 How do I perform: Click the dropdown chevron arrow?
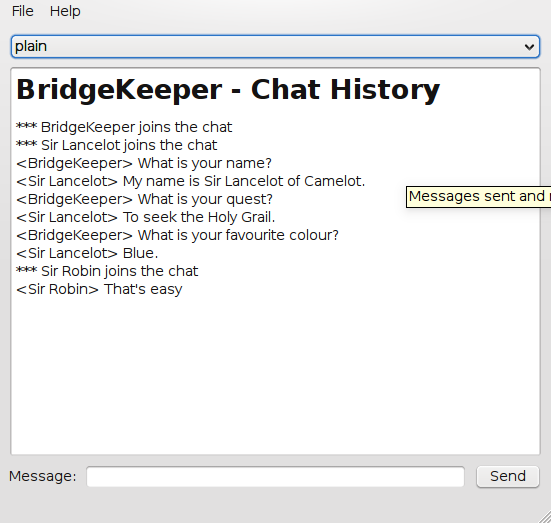point(529,47)
